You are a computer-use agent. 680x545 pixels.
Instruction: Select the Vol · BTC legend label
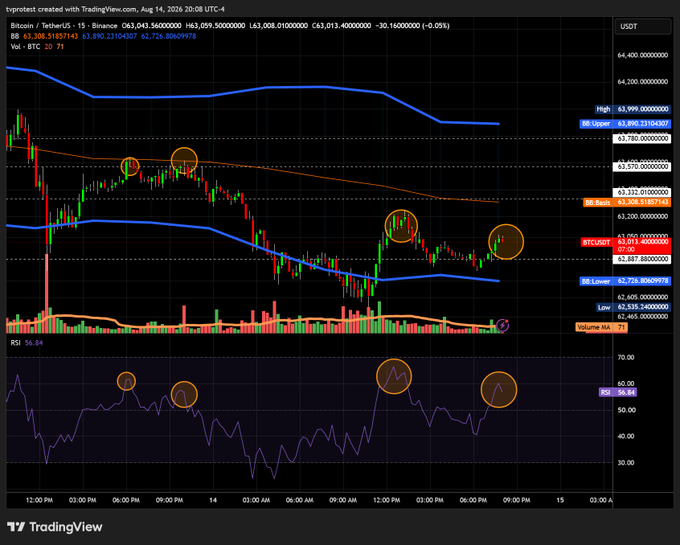click(25, 46)
